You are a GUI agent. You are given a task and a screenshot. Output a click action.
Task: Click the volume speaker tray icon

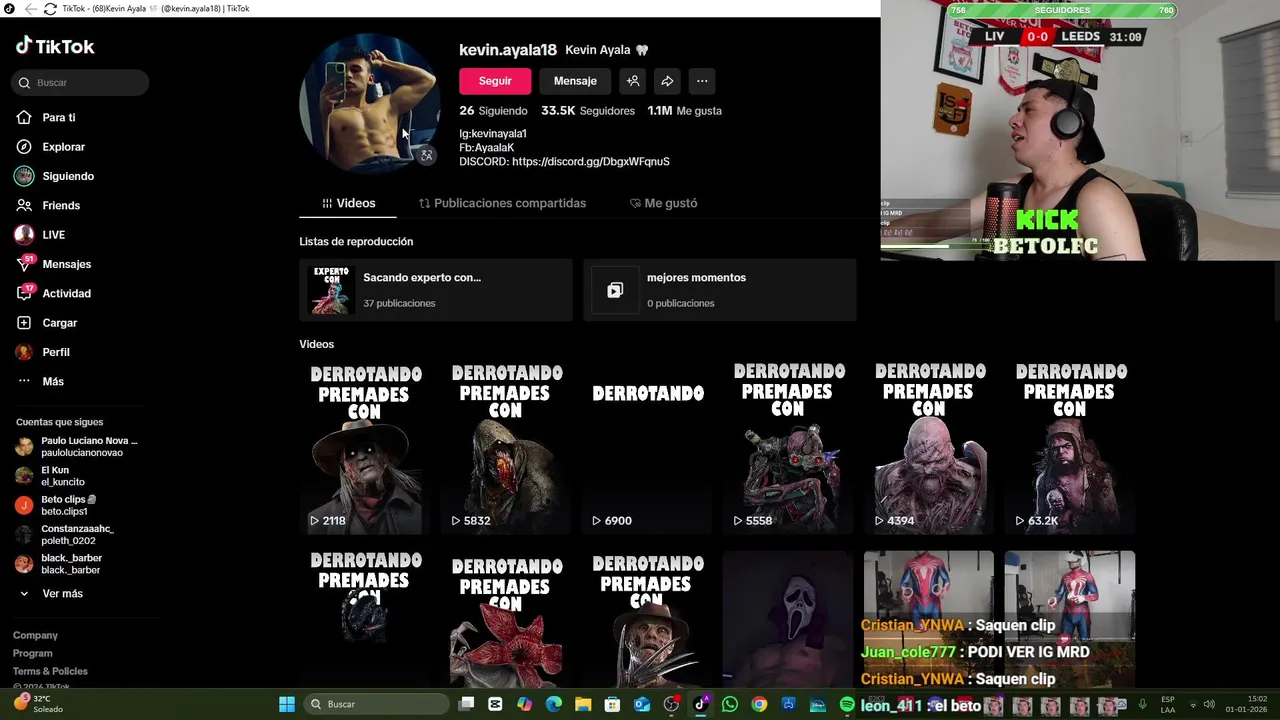click(x=1209, y=704)
